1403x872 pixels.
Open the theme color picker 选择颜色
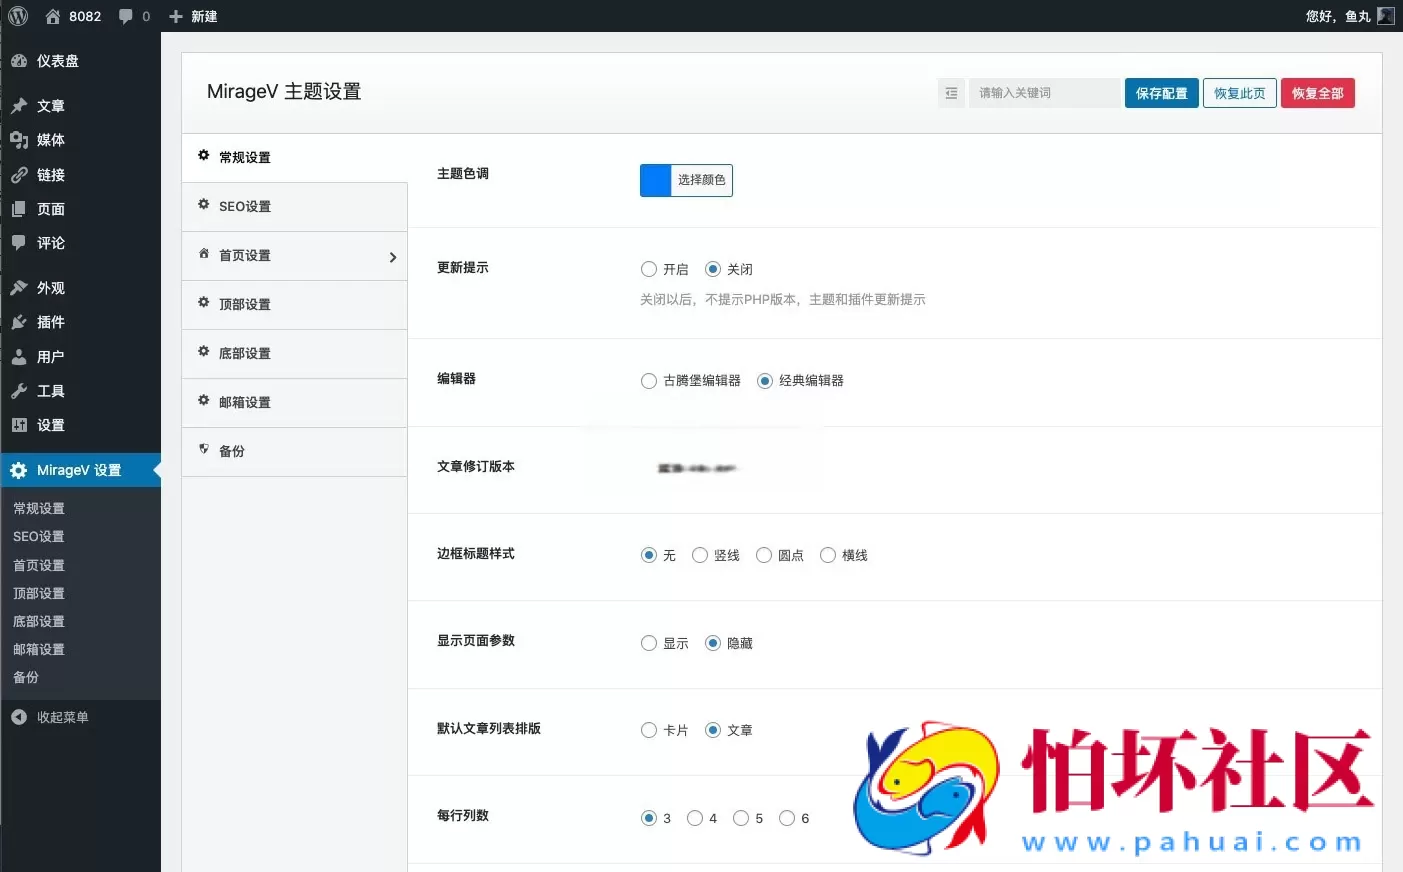pyautogui.click(x=700, y=180)
